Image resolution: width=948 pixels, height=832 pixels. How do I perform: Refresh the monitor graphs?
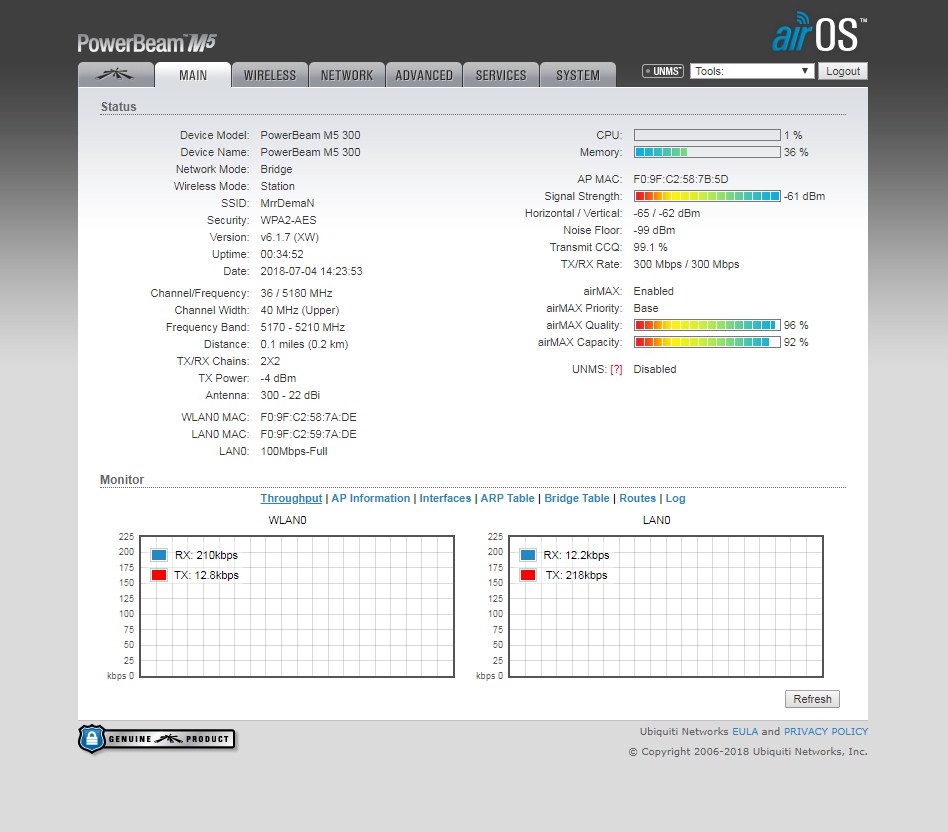point(812,699)
